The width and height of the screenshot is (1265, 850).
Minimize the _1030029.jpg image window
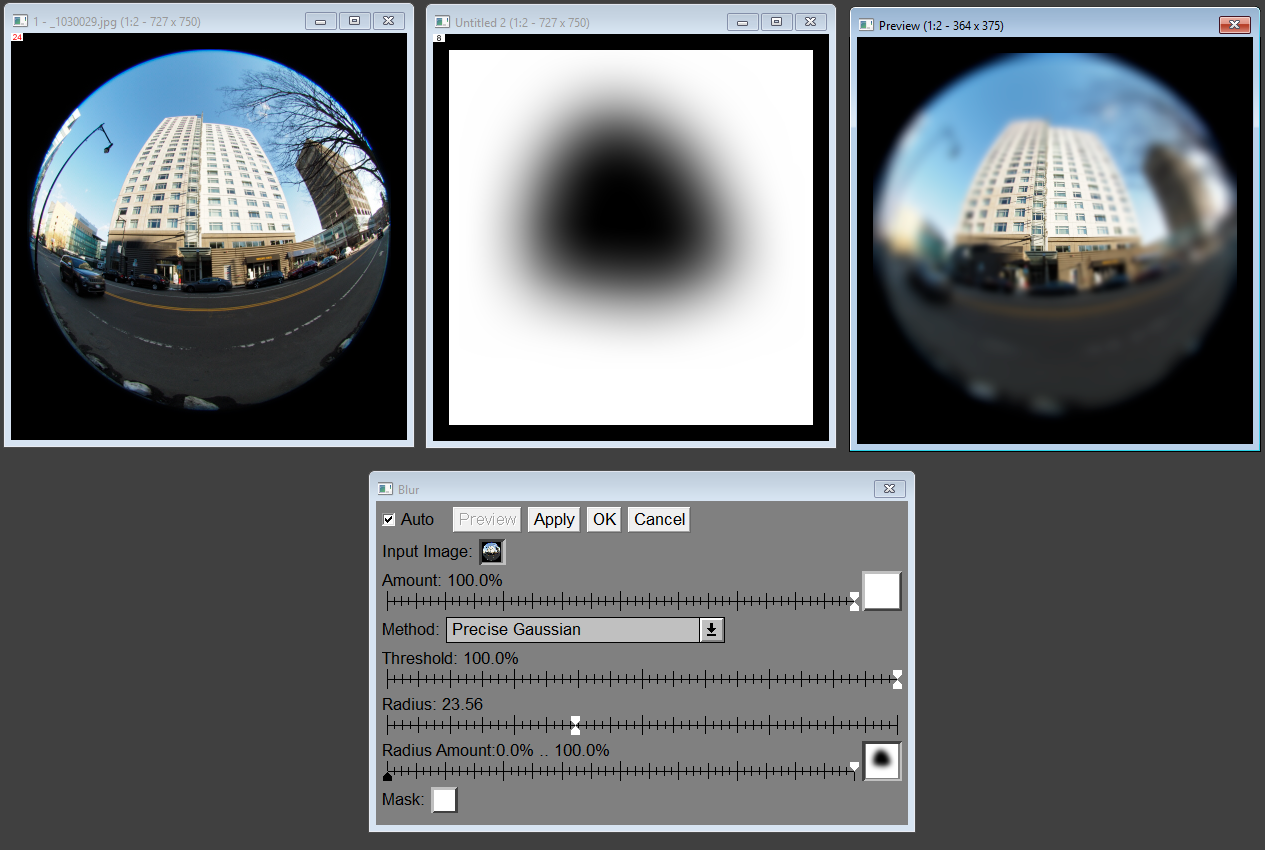coord(321,21)
